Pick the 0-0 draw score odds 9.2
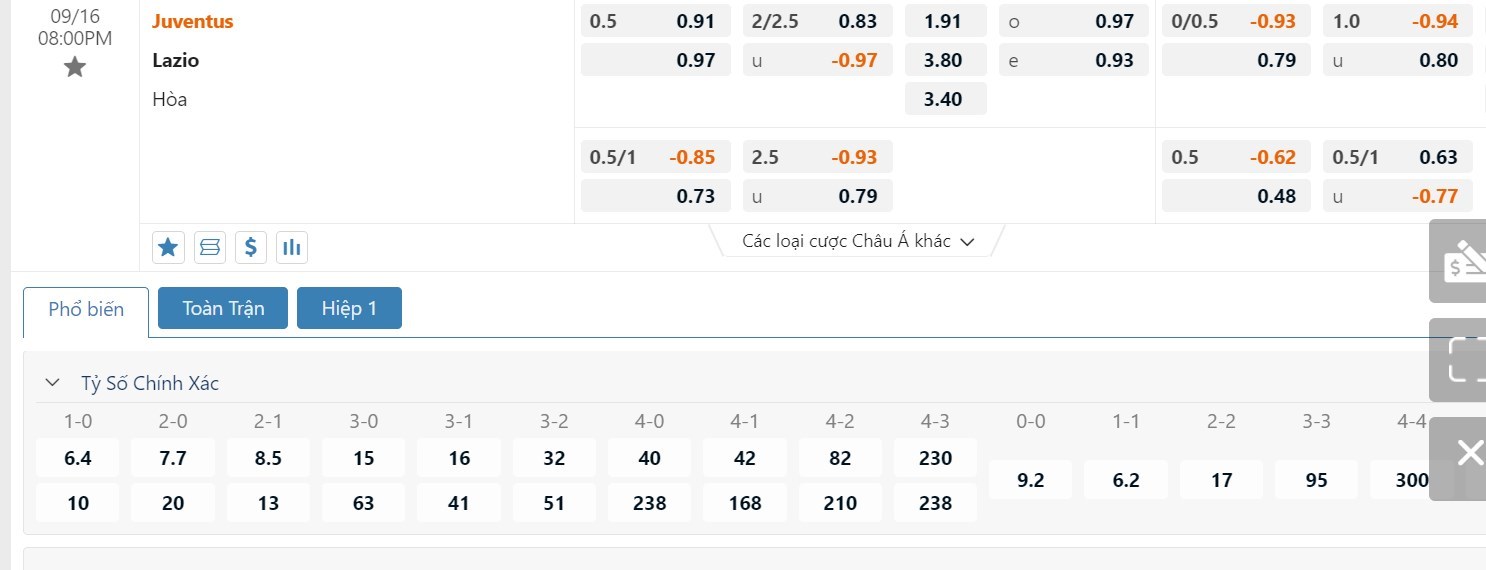The height and width of the screenshot is (570, 1486). point(1030,480)
